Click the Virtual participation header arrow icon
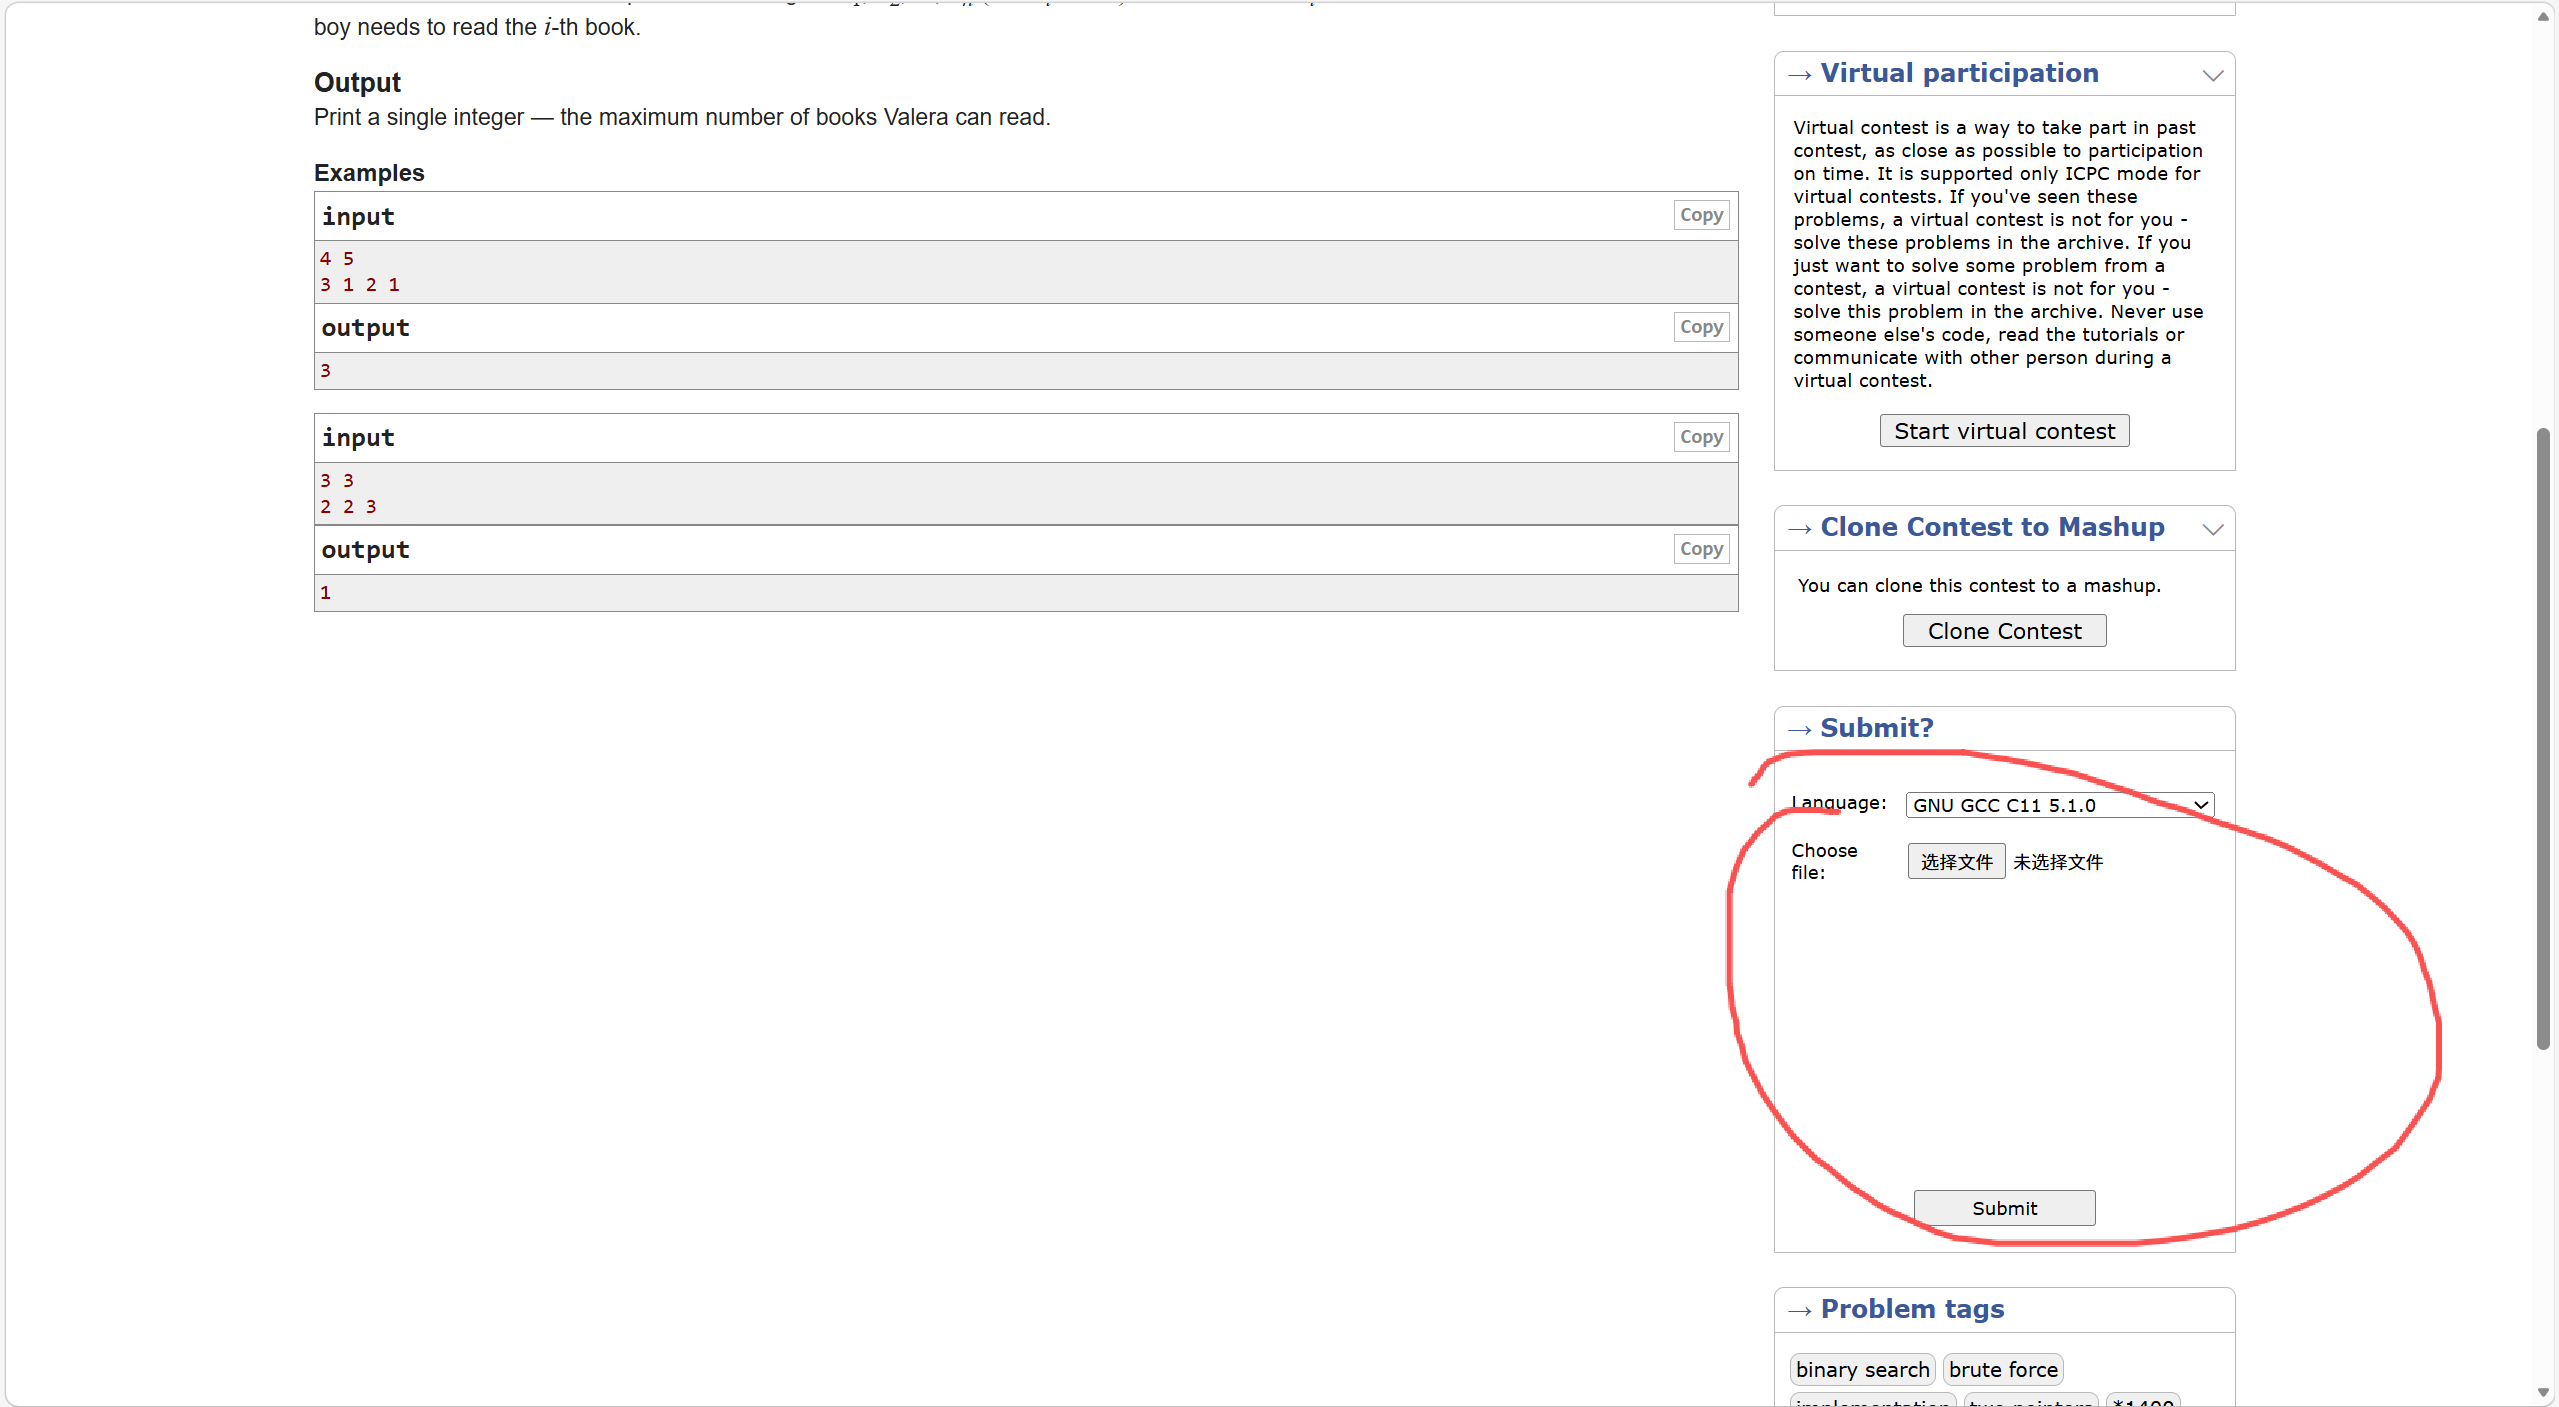The height and width of the screenshot is (1407, 2559). (1799, 76)
